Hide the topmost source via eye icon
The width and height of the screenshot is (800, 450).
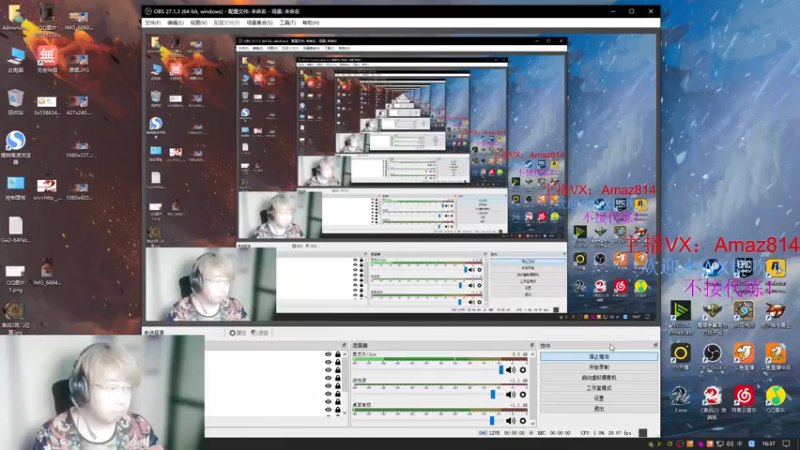pyautogui.click(x=328, y=354)
